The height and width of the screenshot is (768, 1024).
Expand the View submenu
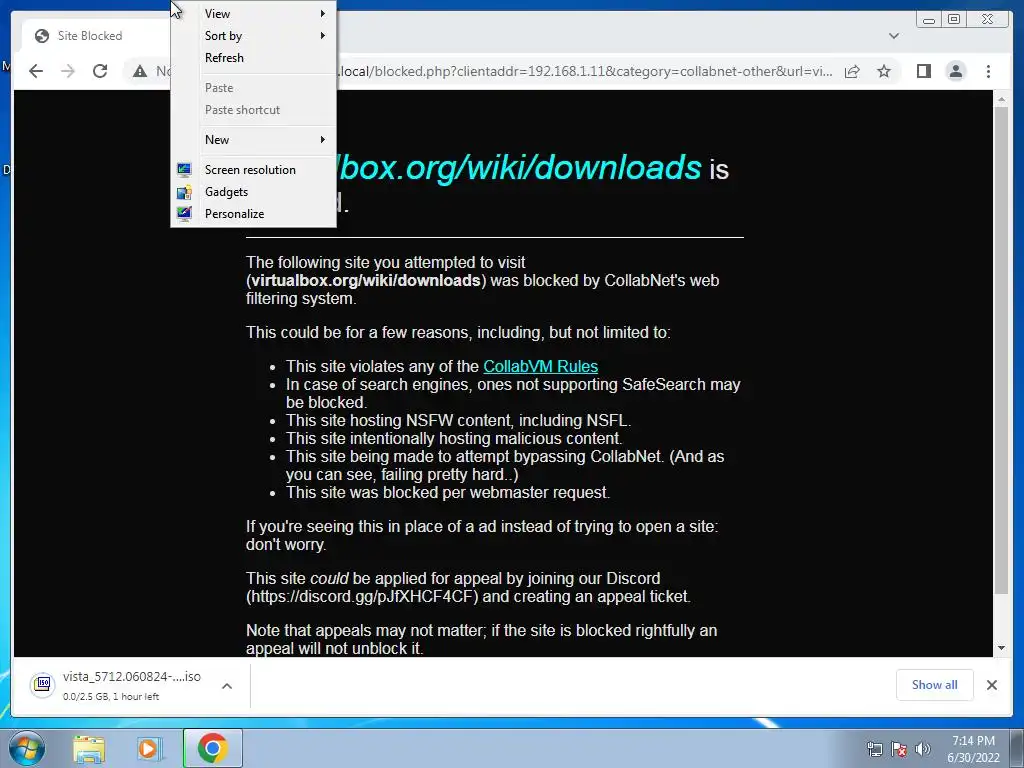tap(253, 14)
